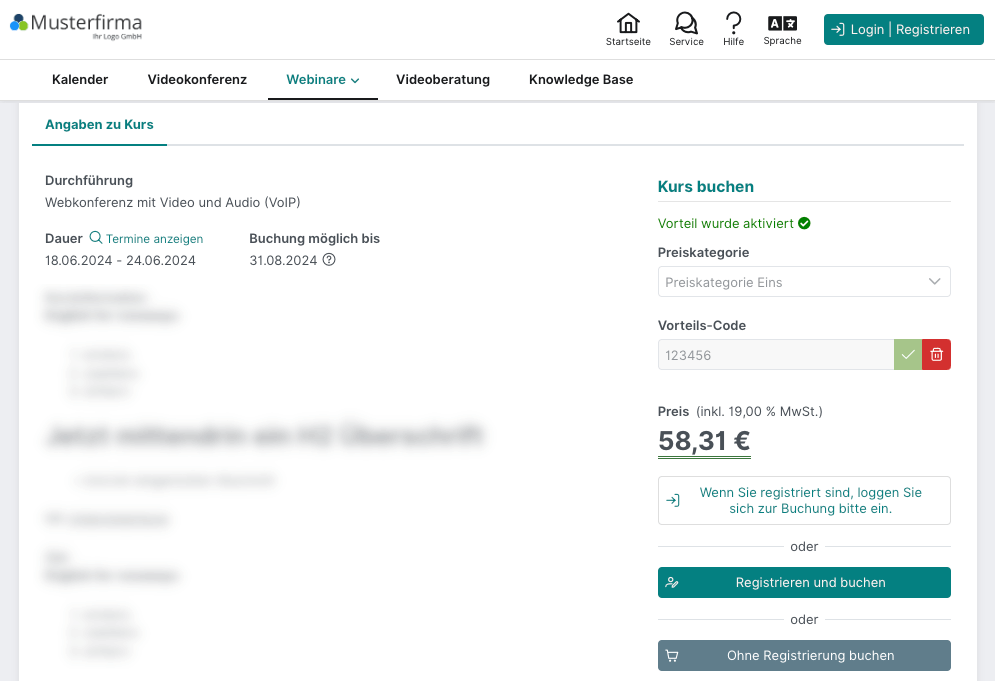Delete the Vorteils-Code using the trash icon

pyautogui.click(x=936, y=354)
